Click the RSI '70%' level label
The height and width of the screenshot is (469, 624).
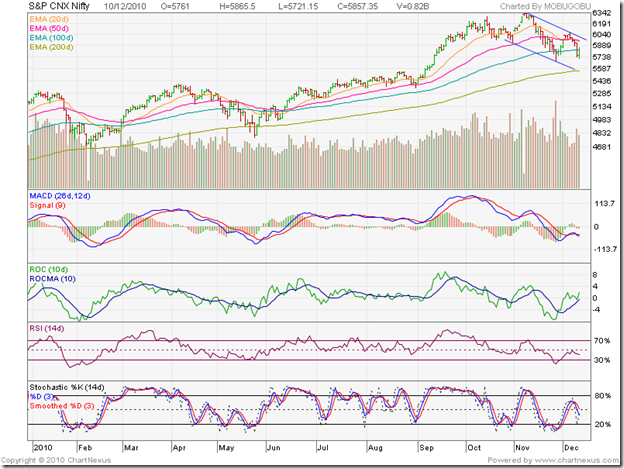[x=602, y=341]
